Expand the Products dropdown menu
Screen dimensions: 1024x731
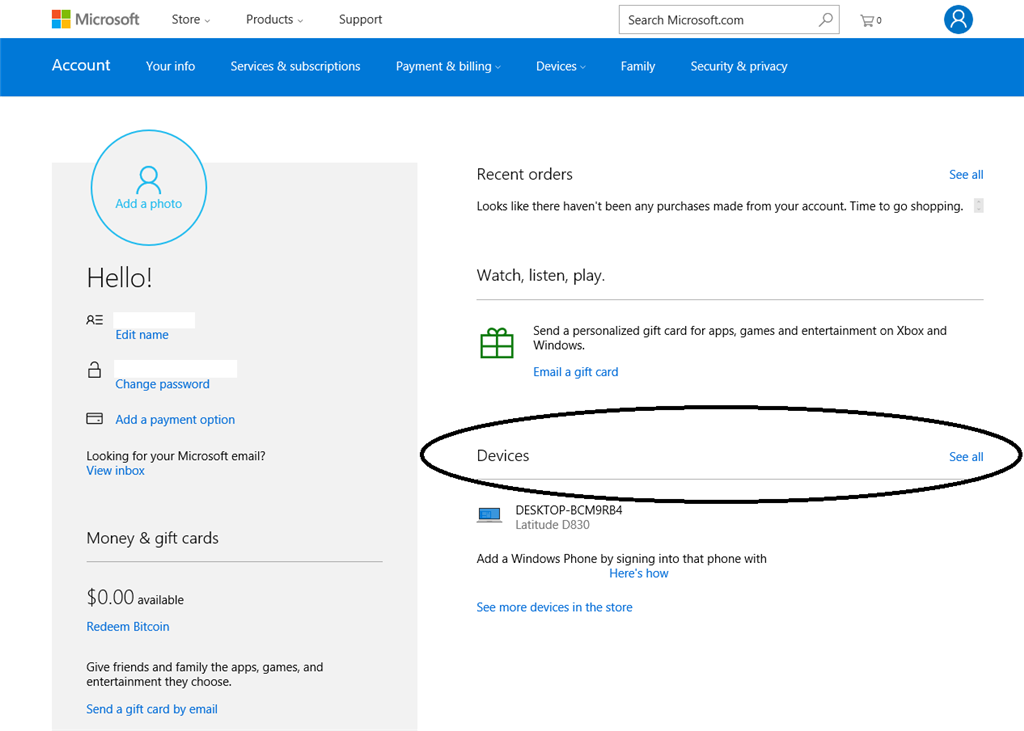coord(274,20)
